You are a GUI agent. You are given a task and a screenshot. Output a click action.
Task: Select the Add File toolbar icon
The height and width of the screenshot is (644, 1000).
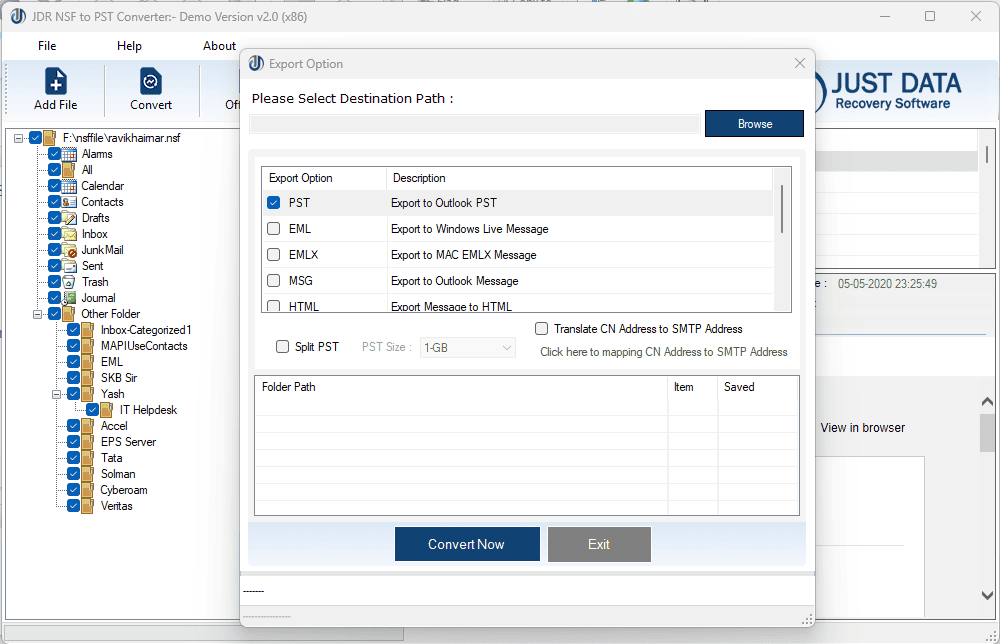tap(55, 80)
